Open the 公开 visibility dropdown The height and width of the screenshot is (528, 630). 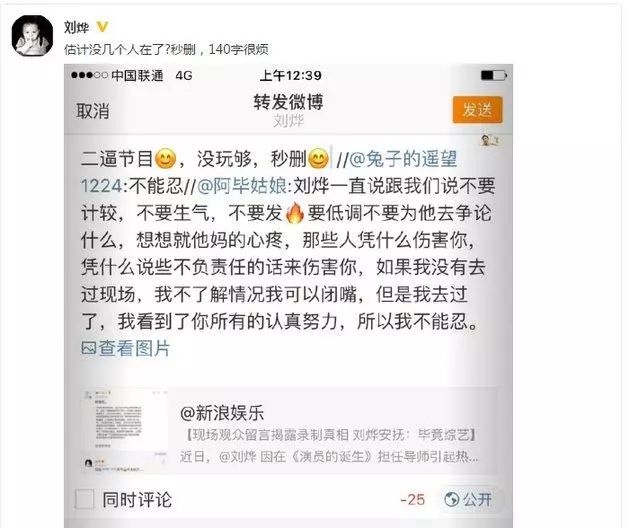click(x=468, y=499)
